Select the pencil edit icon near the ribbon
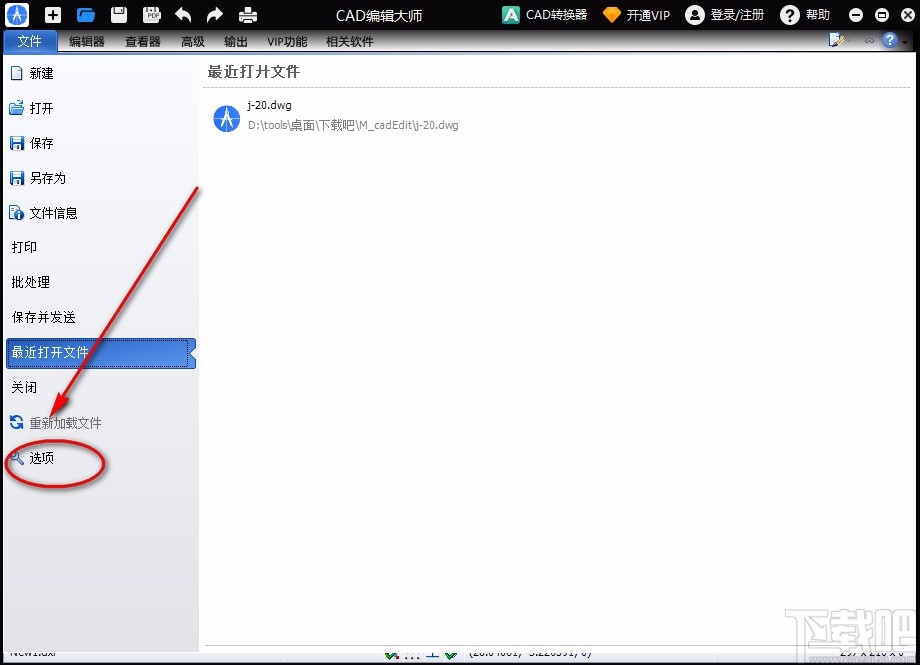The width and height of the screenshot is (920, 665). coord(836,39)
